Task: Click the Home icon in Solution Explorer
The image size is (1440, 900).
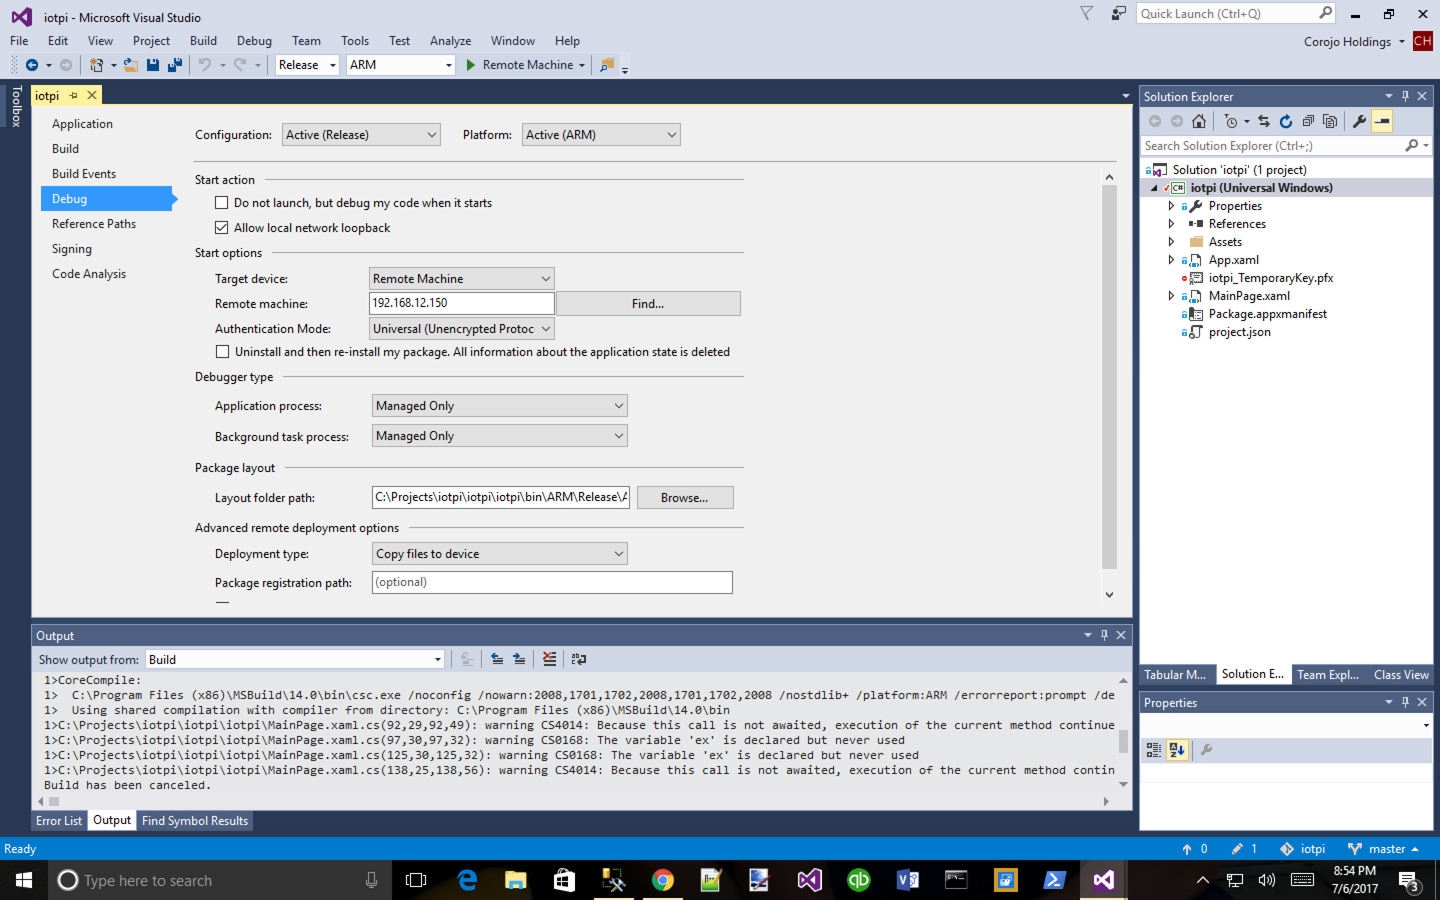Action: 1199,121
